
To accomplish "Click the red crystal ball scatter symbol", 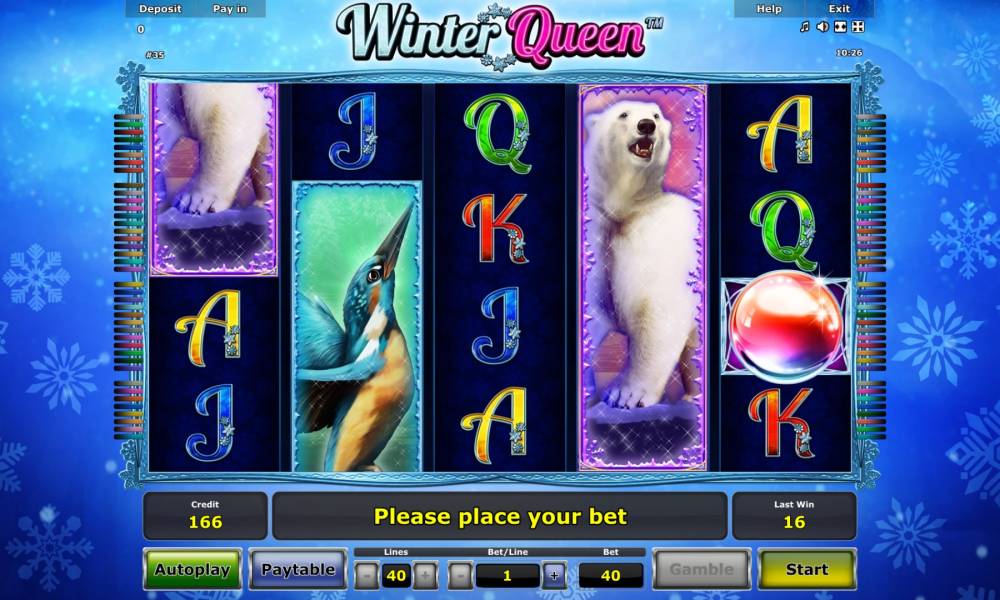I will [786, 326].
